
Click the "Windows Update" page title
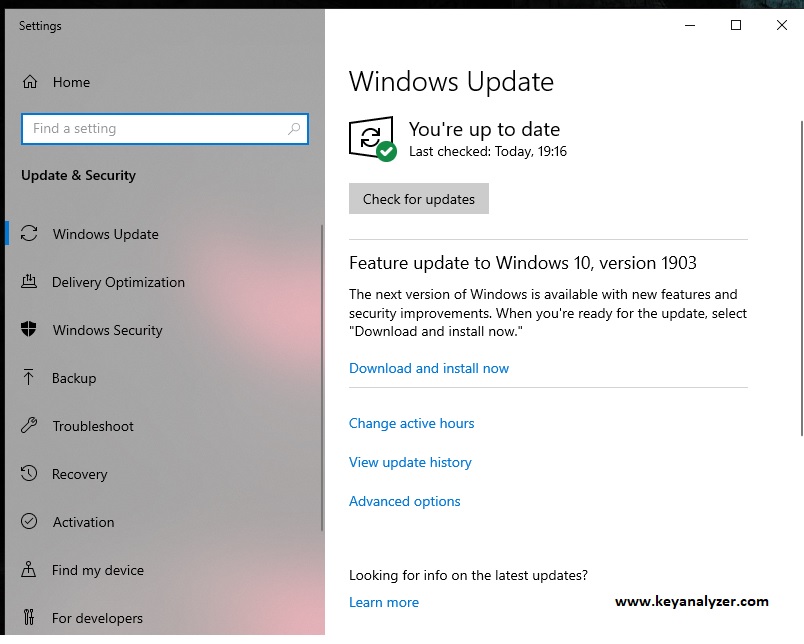[451, 82]
